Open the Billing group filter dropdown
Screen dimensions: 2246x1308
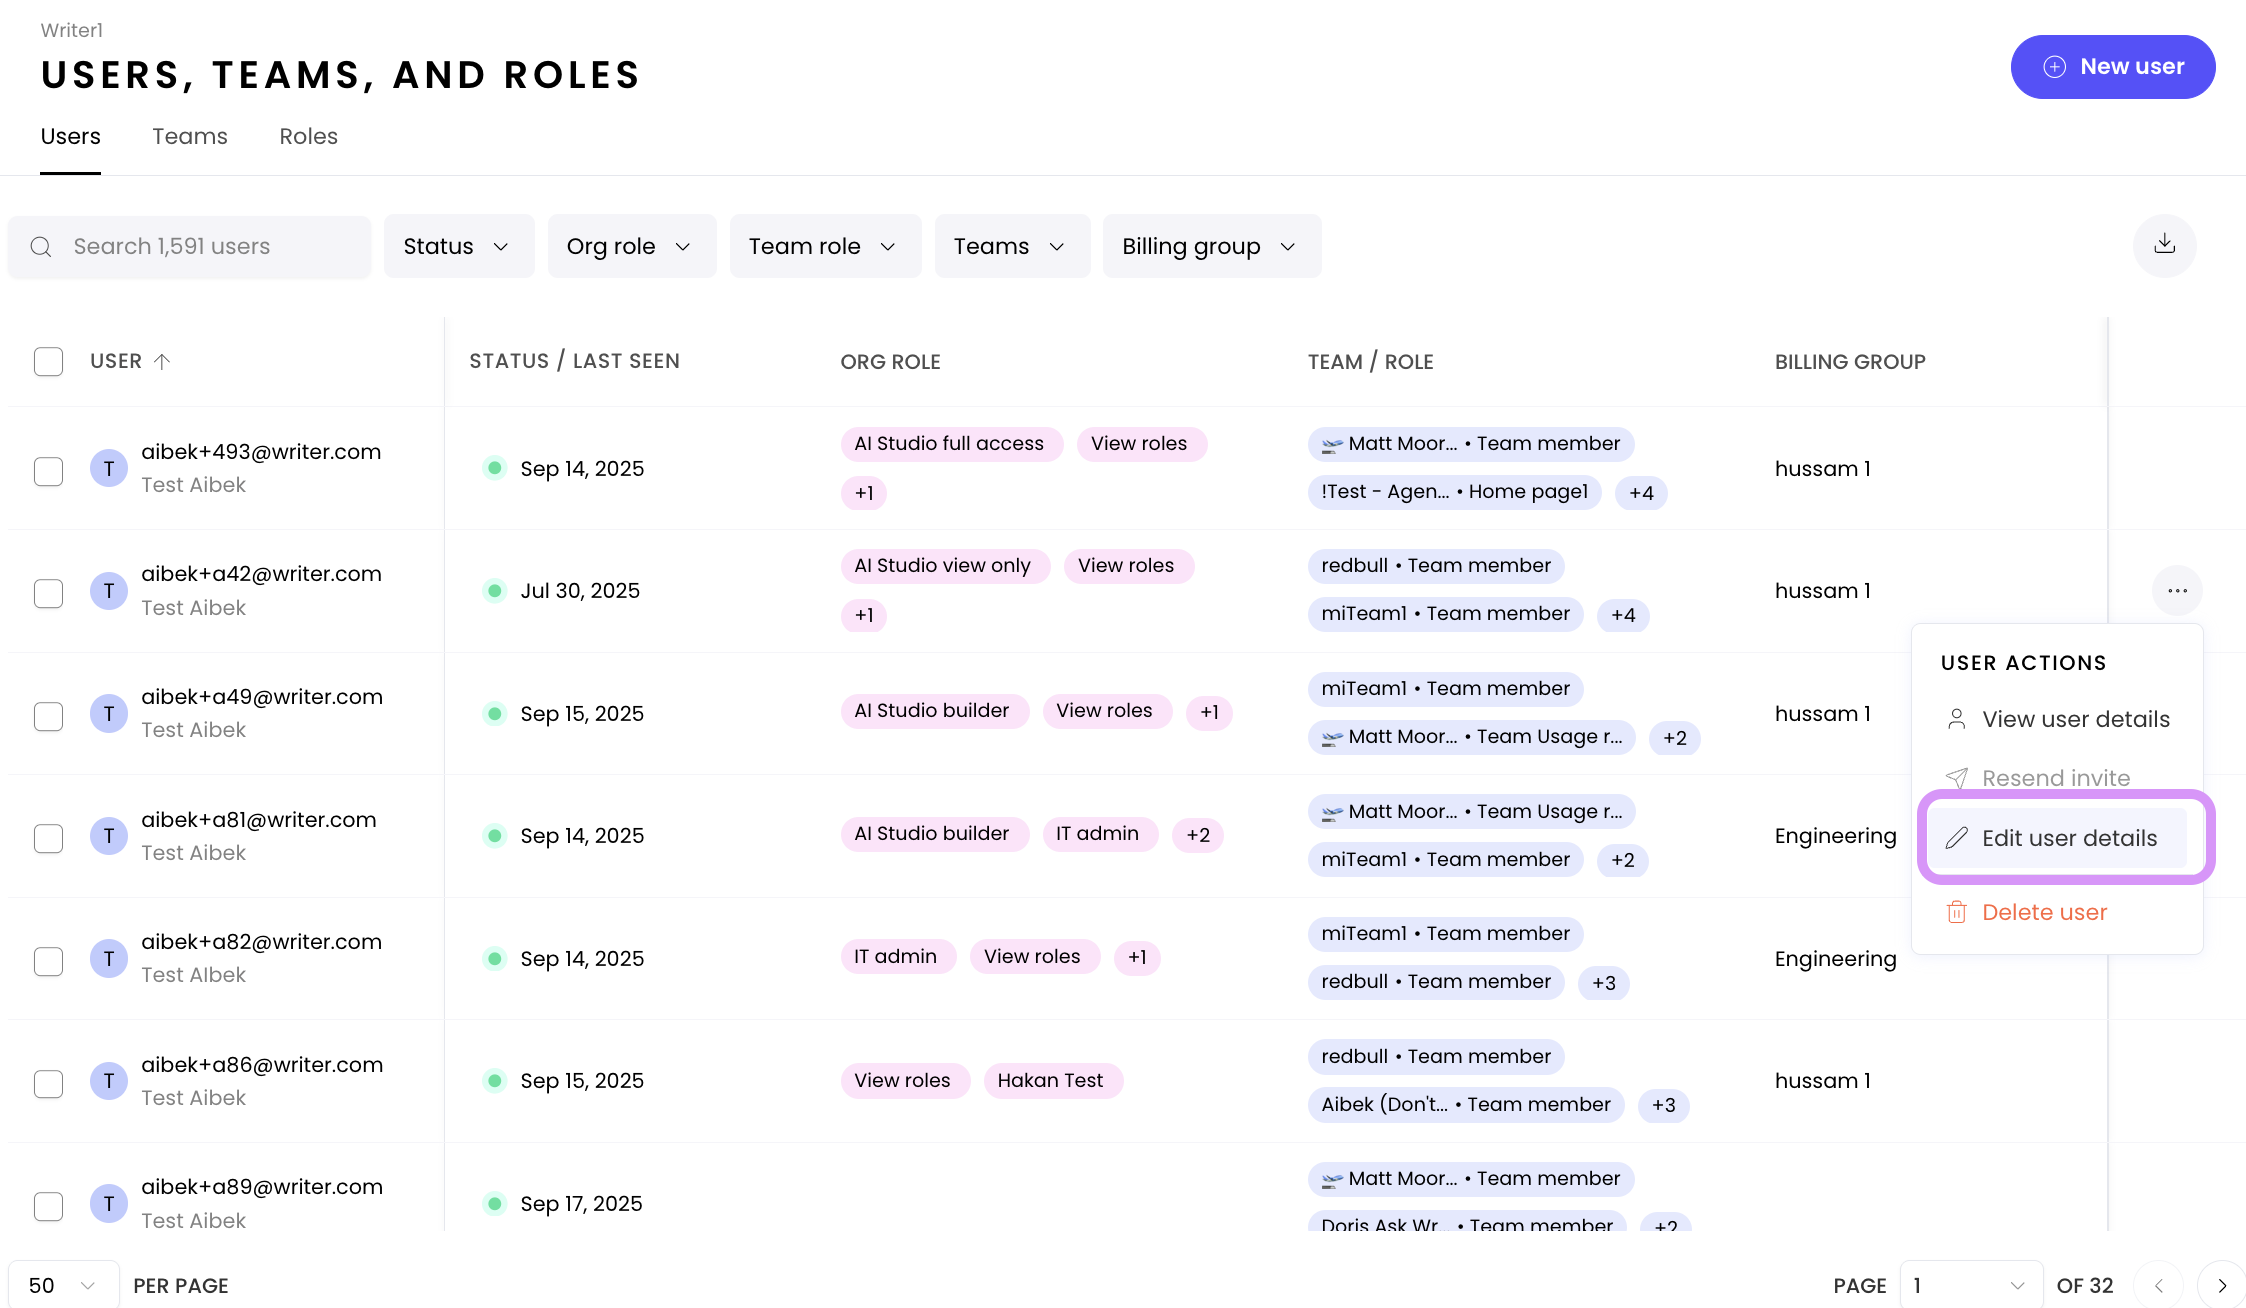point(1211,247)
